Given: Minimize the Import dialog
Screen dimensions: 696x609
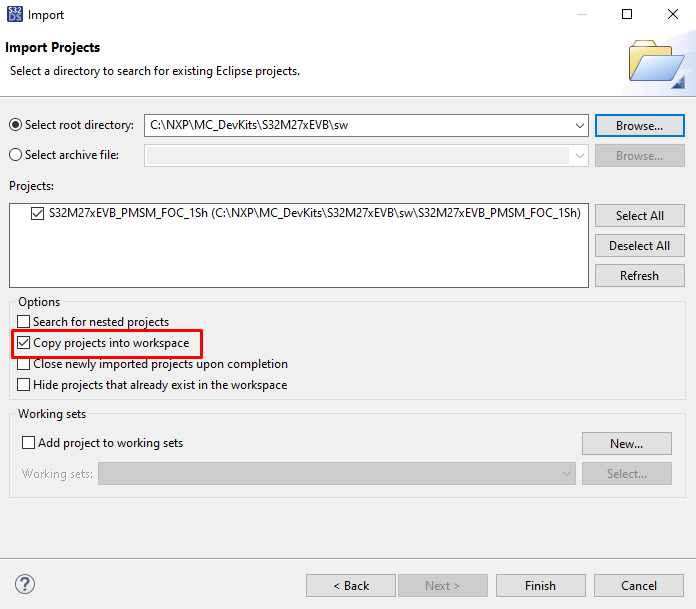Looking at the screenshot, I should tap(581, 14).
